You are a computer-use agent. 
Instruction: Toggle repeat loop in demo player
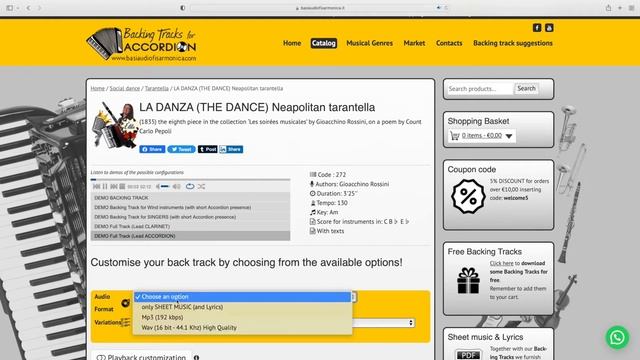[190, 187]
